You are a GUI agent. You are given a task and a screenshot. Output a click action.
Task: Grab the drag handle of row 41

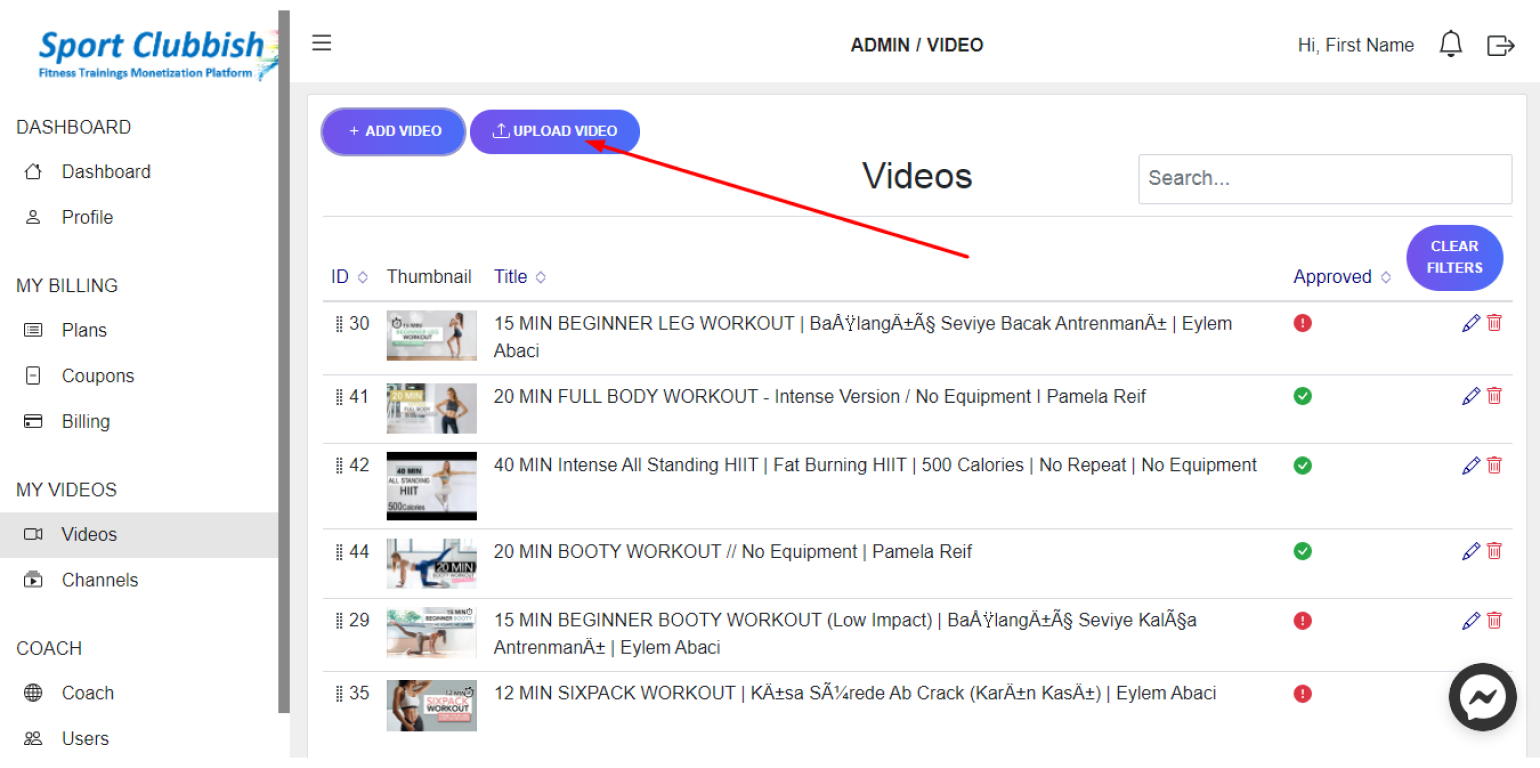point(339,397)
